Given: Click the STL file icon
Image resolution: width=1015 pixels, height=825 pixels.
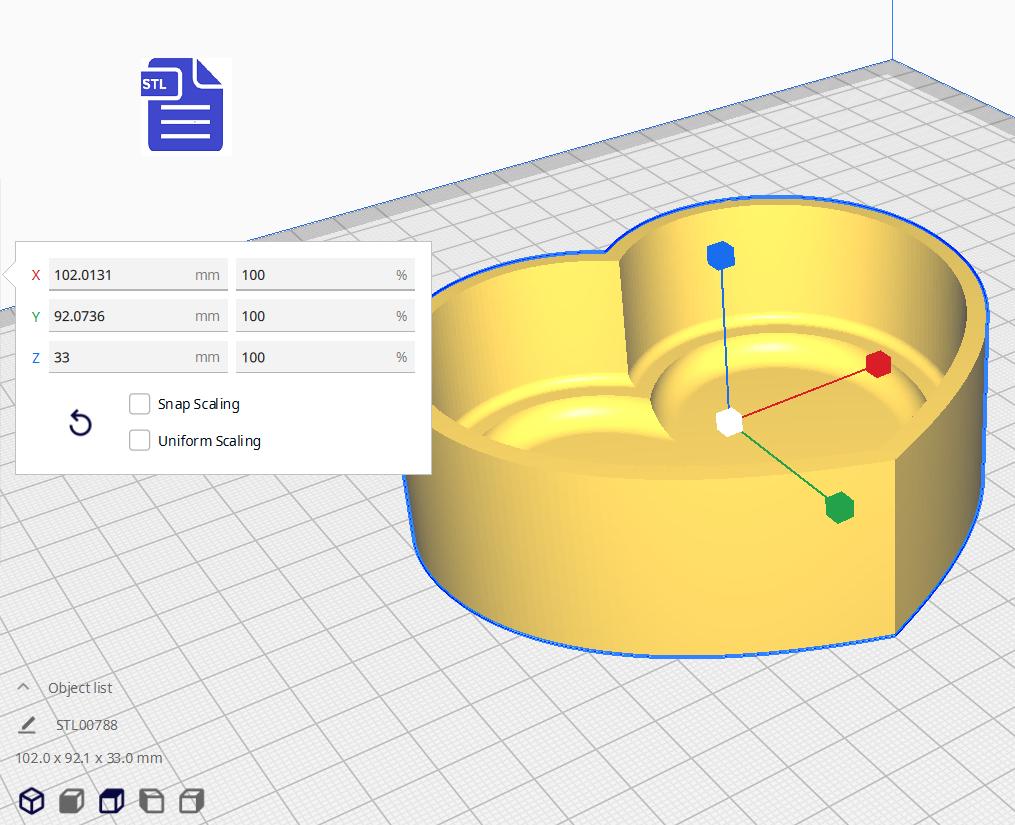Looking at the screenshot, I should pos(186,106).
